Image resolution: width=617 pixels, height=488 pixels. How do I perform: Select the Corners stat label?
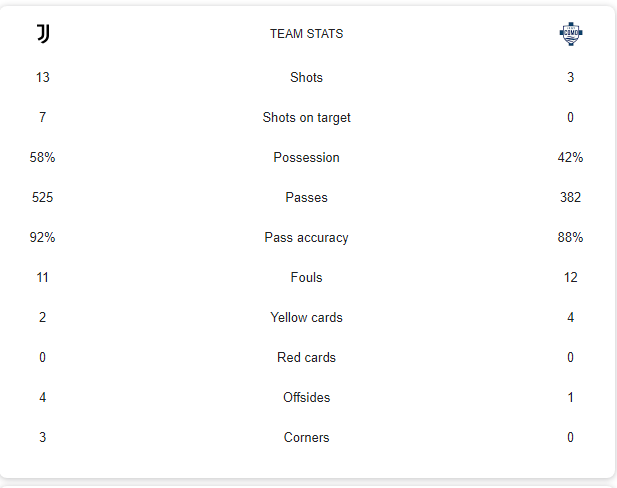click(x=306, y=437)
